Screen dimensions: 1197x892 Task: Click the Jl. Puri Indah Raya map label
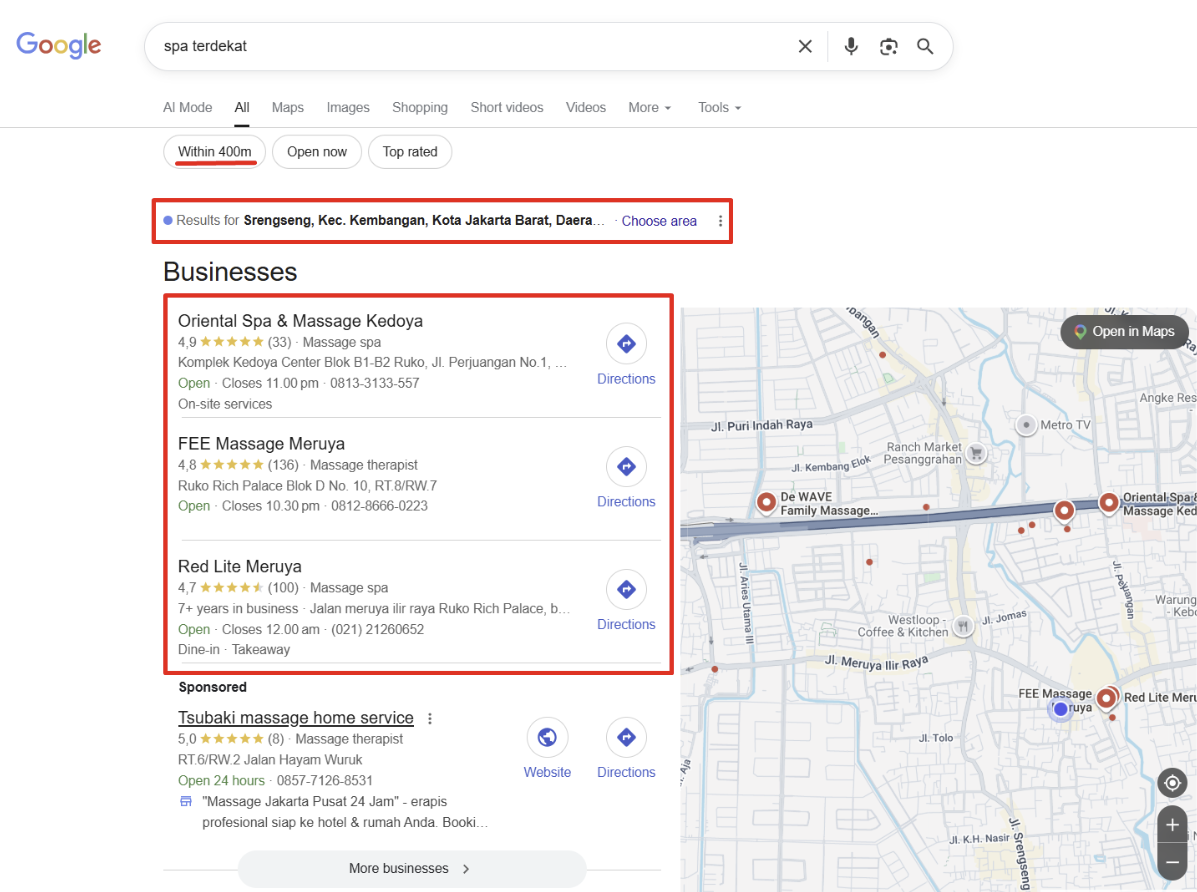tap(762, 425)
